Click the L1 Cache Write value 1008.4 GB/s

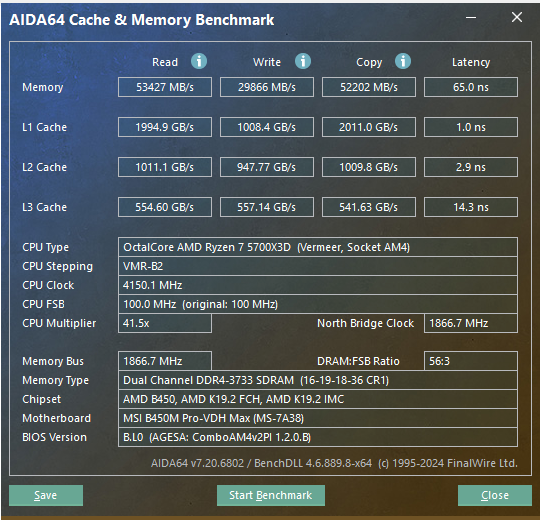coord(267,127)
